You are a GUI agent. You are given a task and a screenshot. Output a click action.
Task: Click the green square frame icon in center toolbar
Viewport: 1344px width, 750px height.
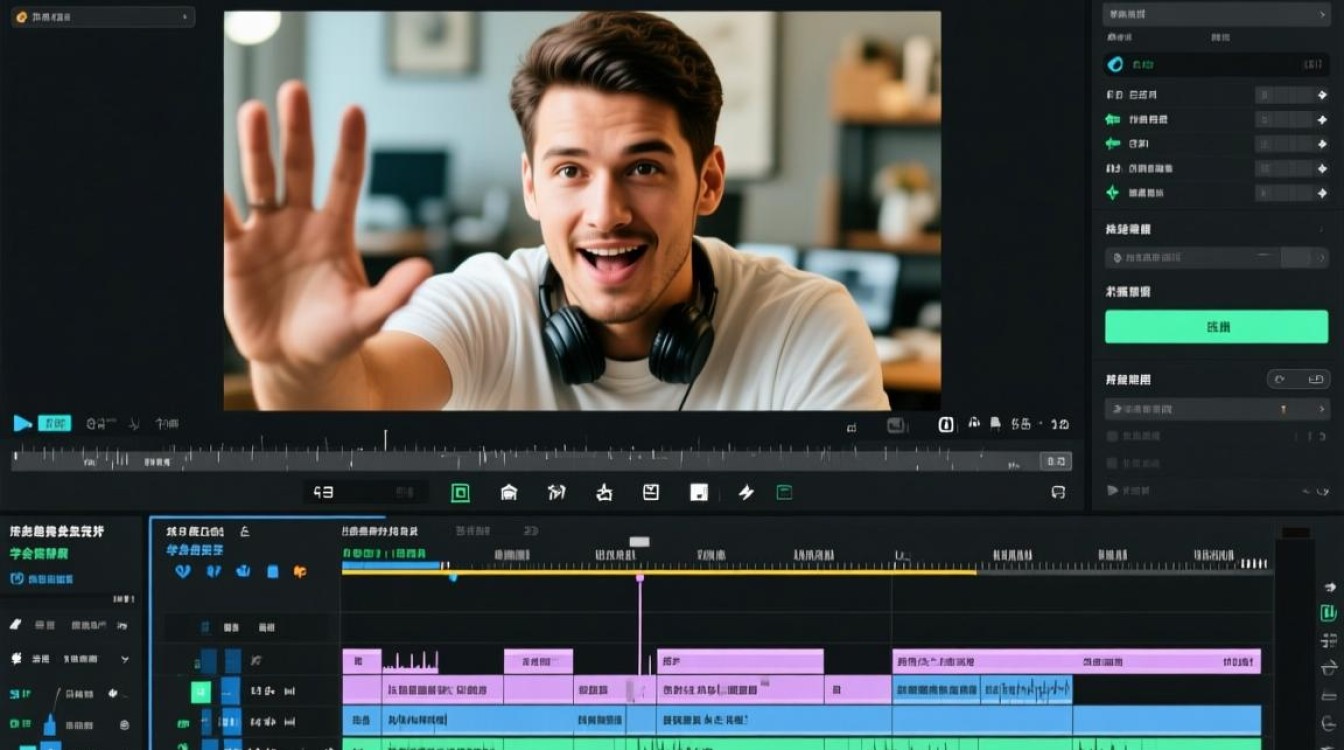pos(460,492)
